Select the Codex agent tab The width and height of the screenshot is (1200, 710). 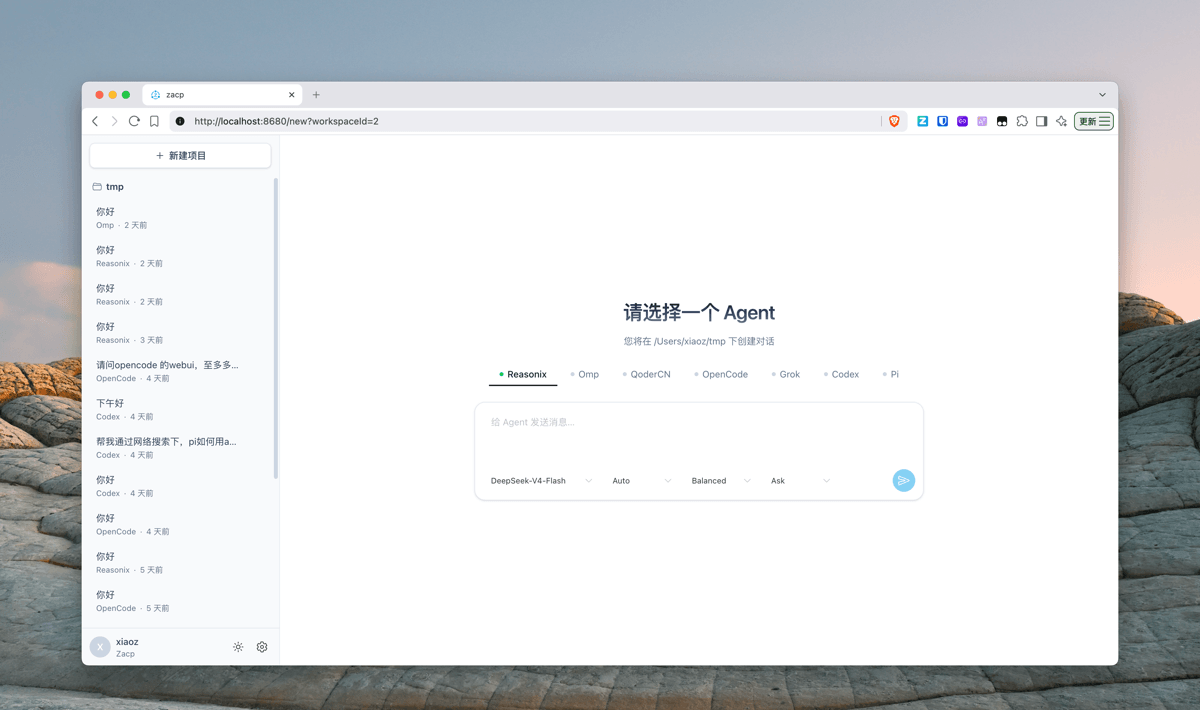click(842, 374)
